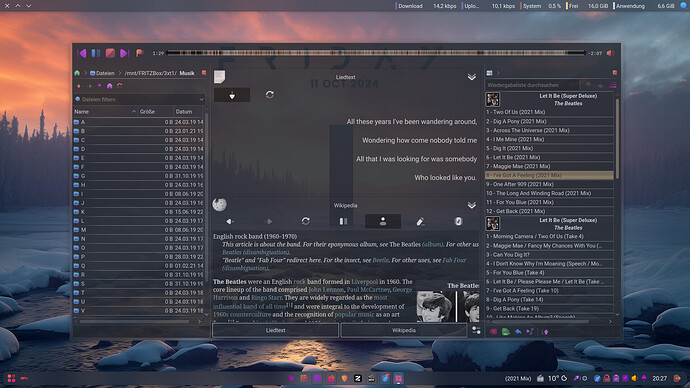The image size is (690, 388).
Task: Show the Wikipedia composer page via the pen icon
Action: pyautogui.click(x=420, y=221)
